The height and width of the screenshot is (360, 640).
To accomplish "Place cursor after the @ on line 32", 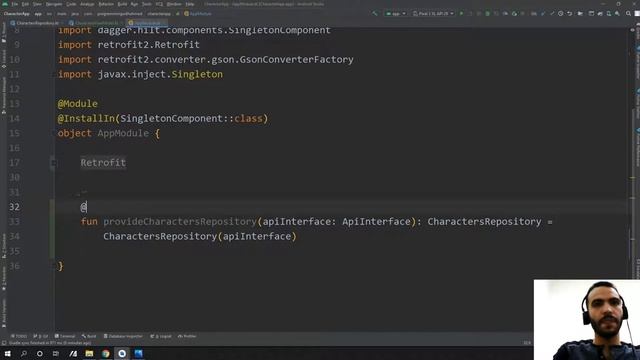I will (87, 207).
